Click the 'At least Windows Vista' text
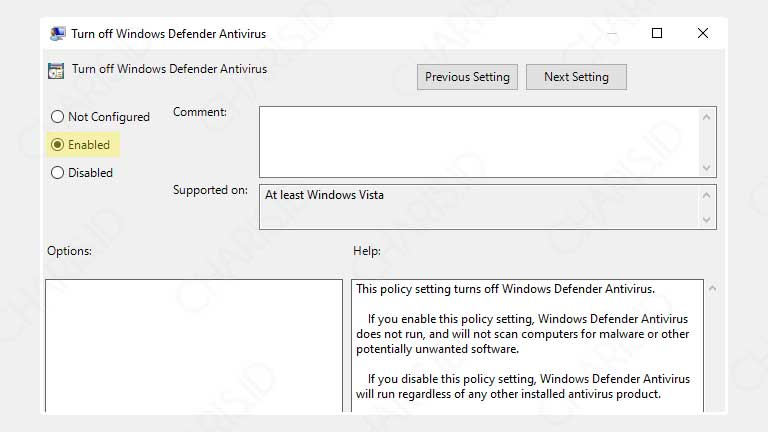This screenshot has height=432, width=768. click(324, 195)
